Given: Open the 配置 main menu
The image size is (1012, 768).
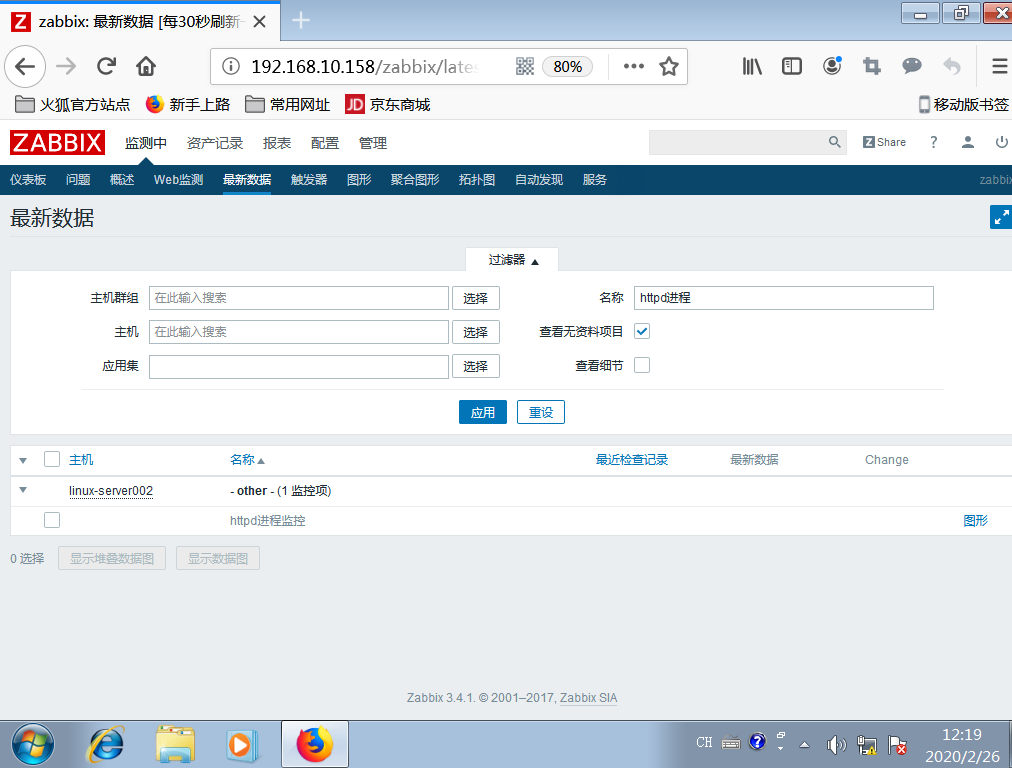Looking at the screenshot, I should coord(325,143).
